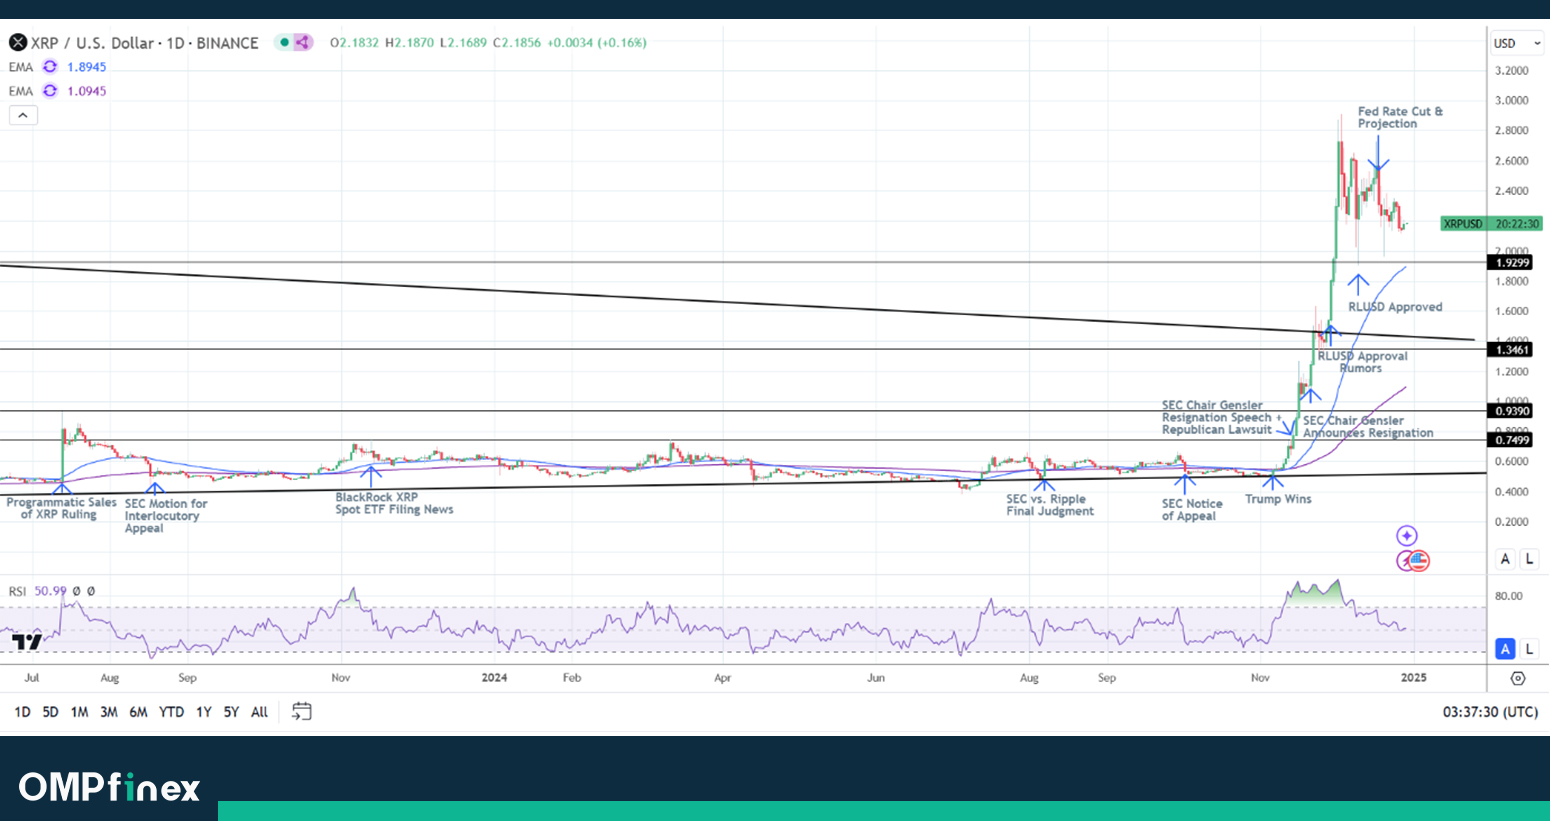
Task: Click the US flag economic event icon
Action: tap(1418, 561)
